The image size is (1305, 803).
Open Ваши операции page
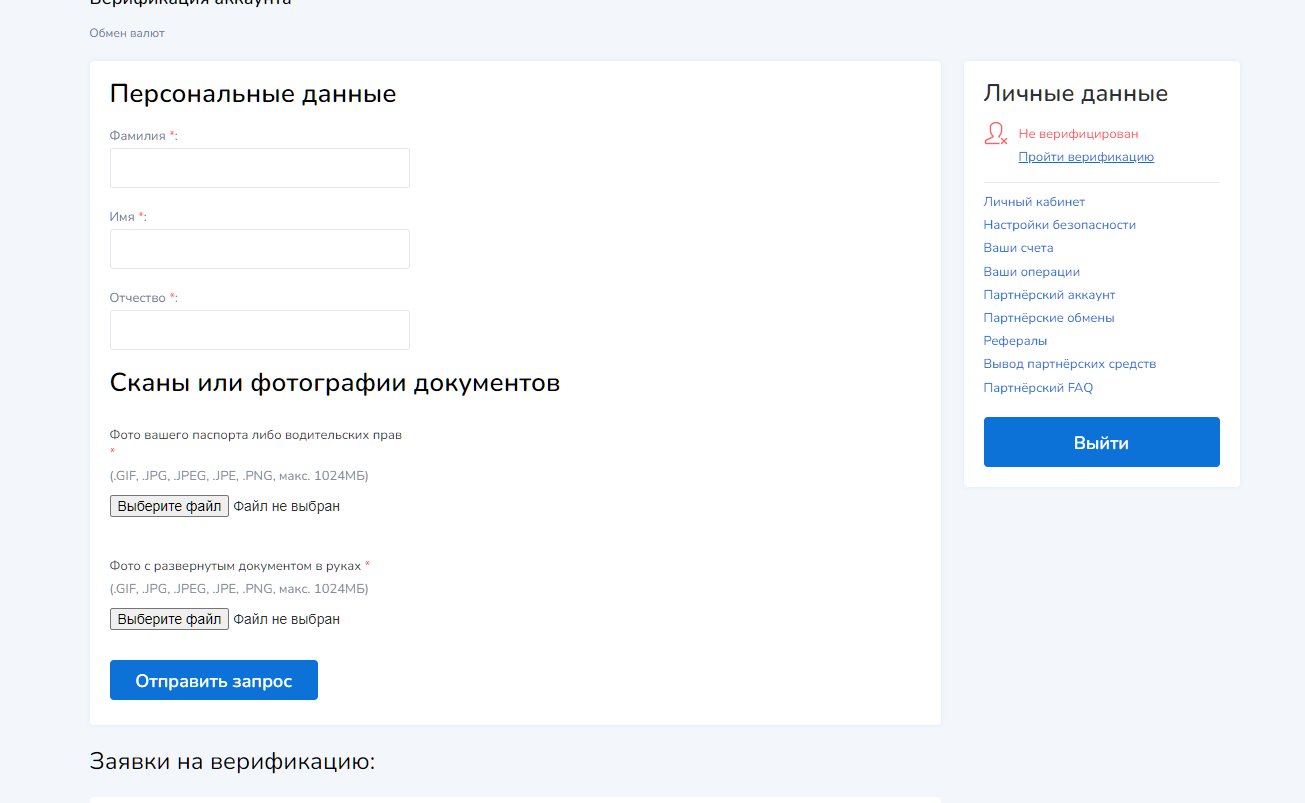(1031, 272)
